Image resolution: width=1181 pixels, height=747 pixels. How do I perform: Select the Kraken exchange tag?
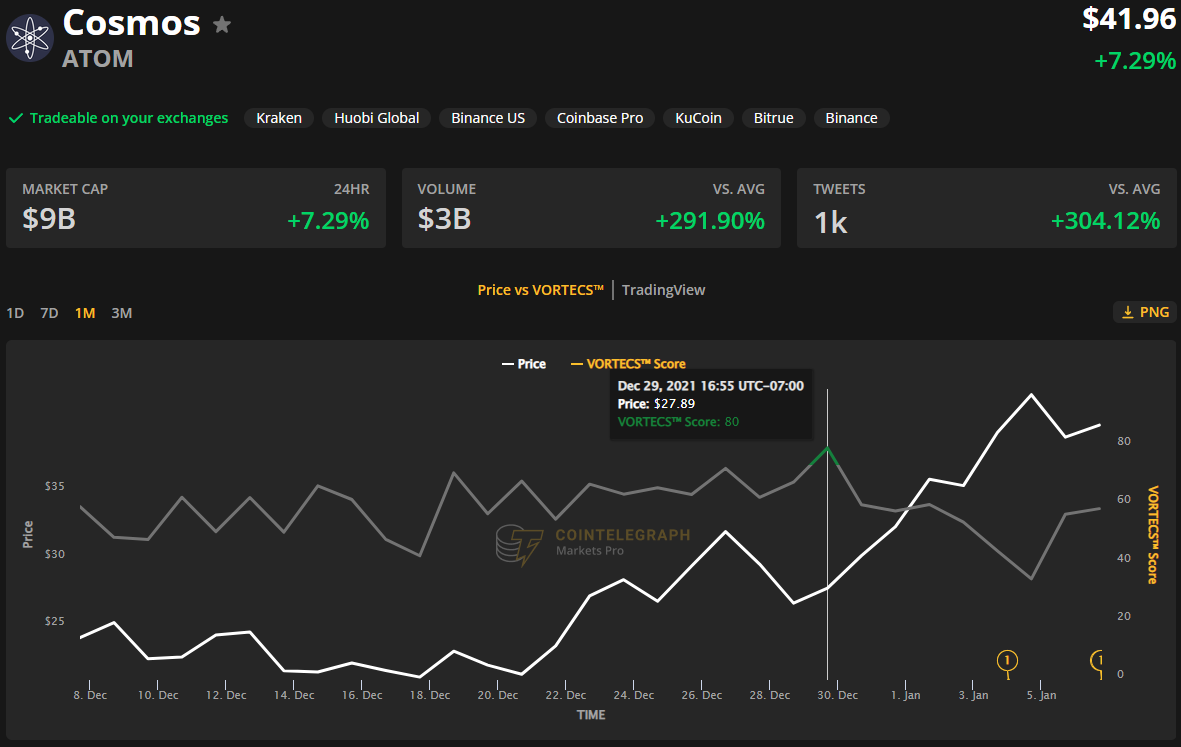click(x=279, y=118)
